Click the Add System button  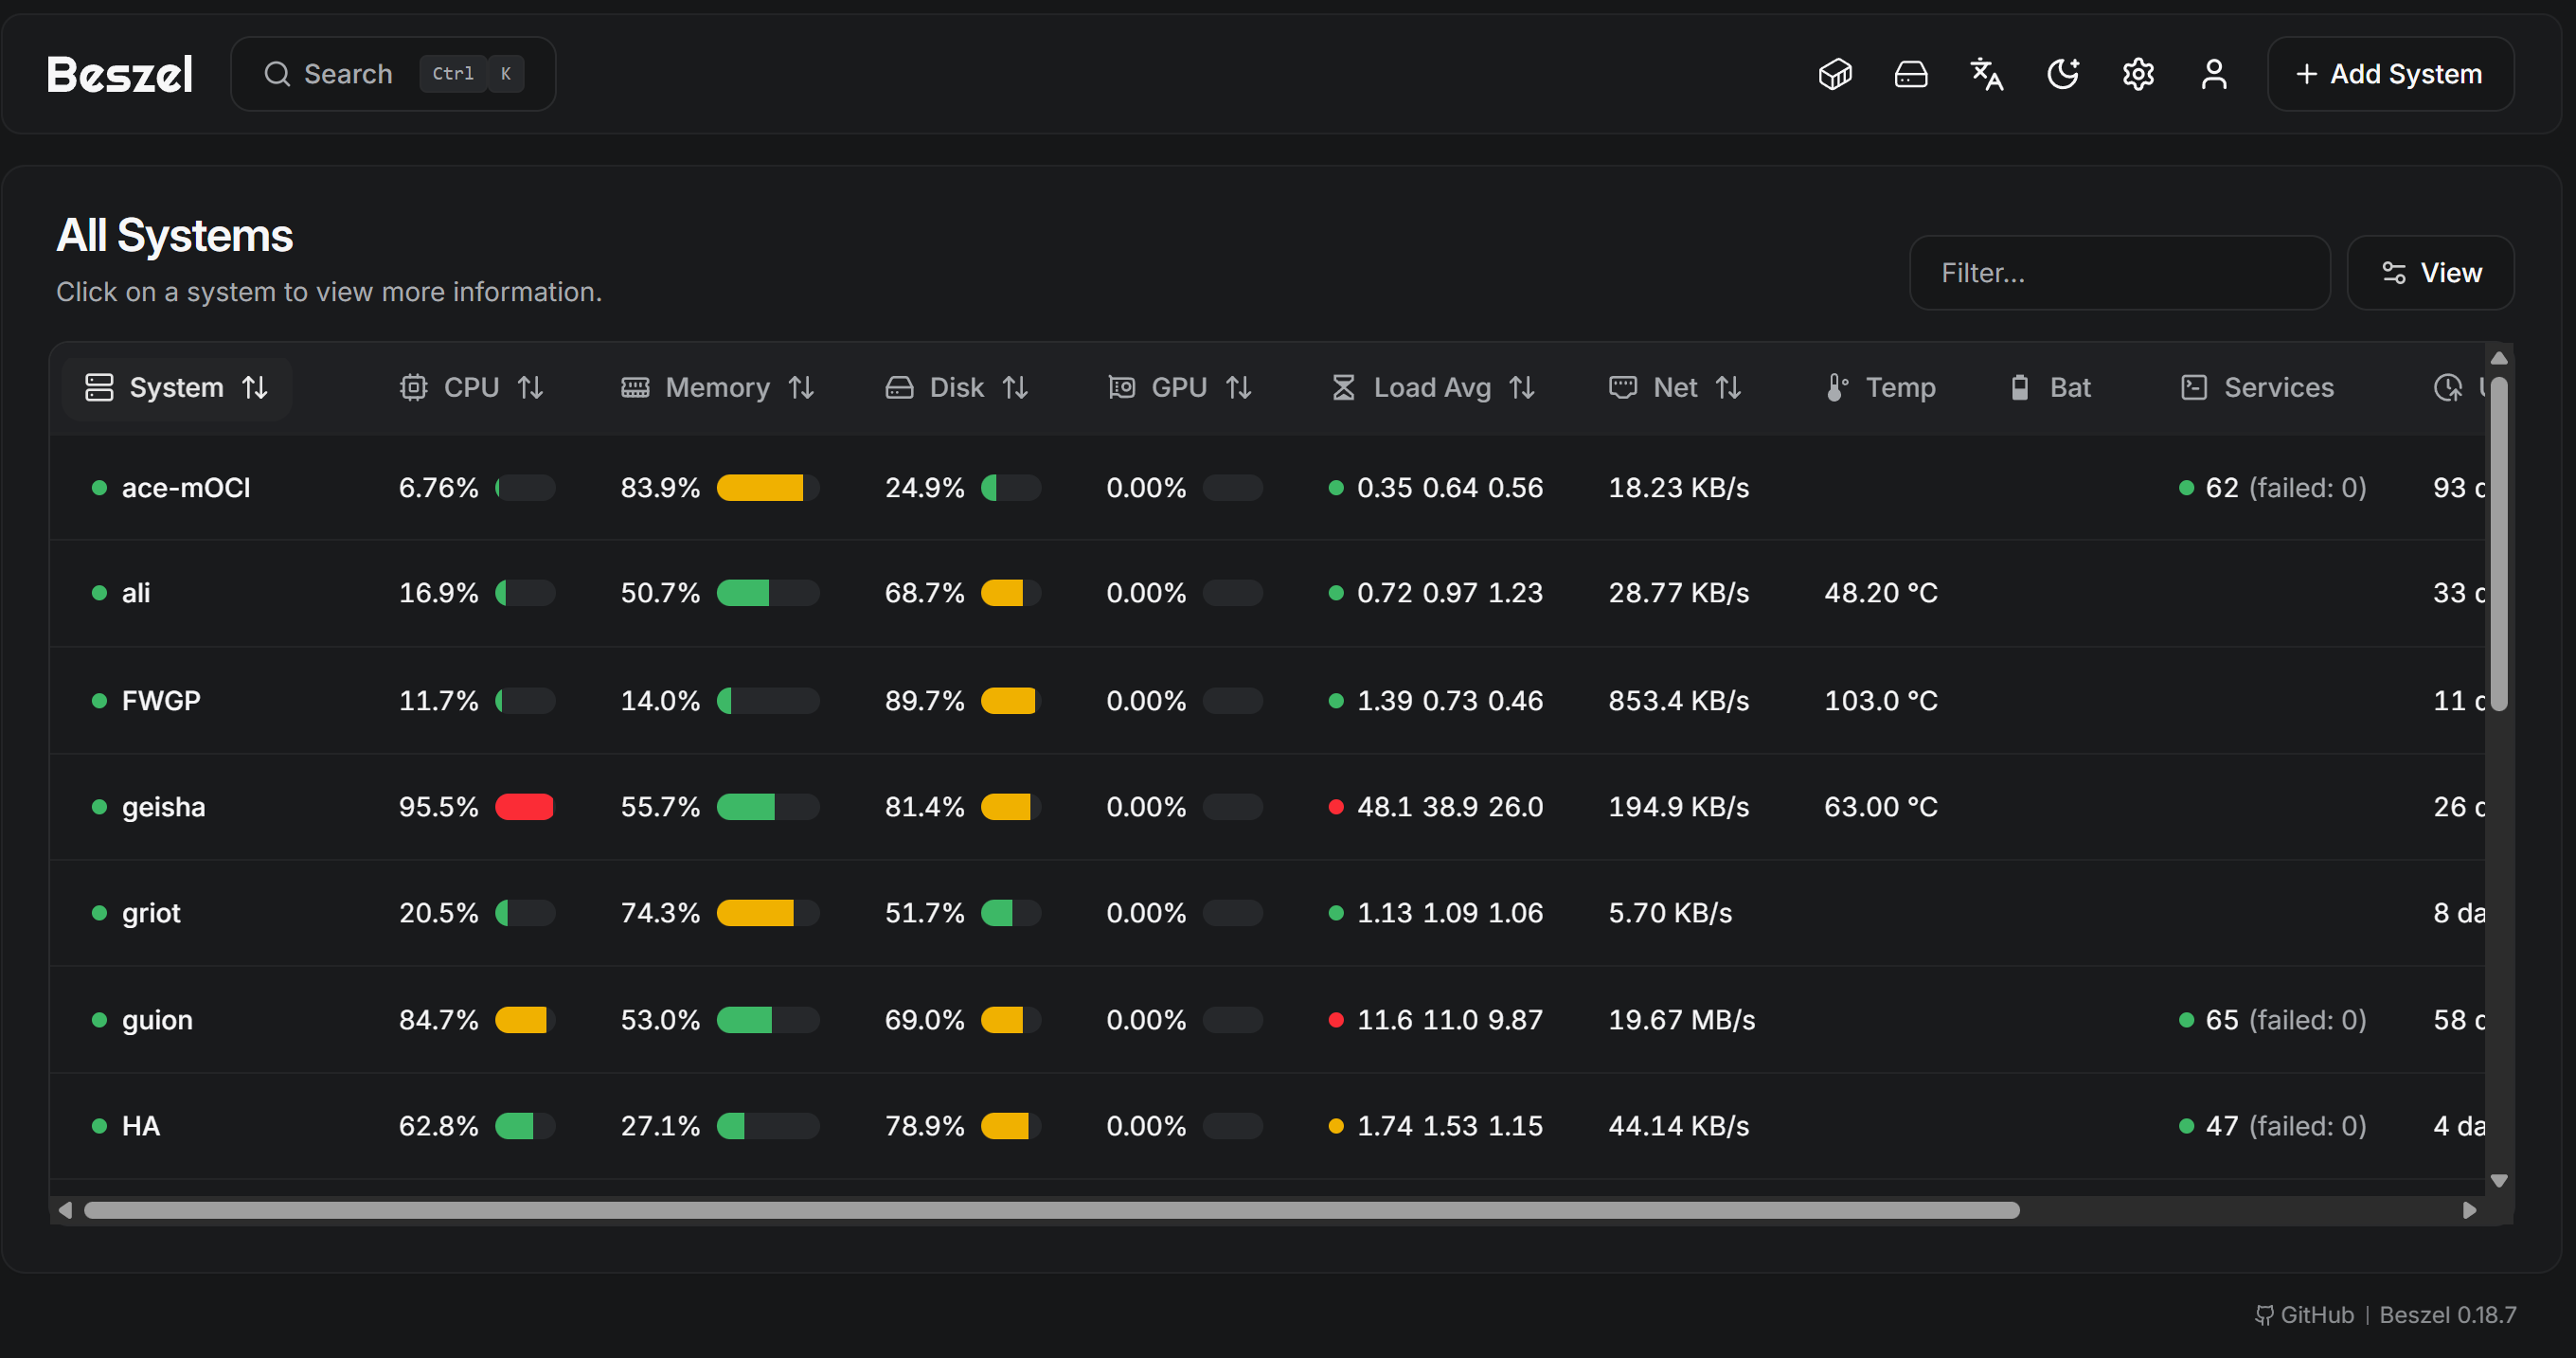[x=2390, y=74]
